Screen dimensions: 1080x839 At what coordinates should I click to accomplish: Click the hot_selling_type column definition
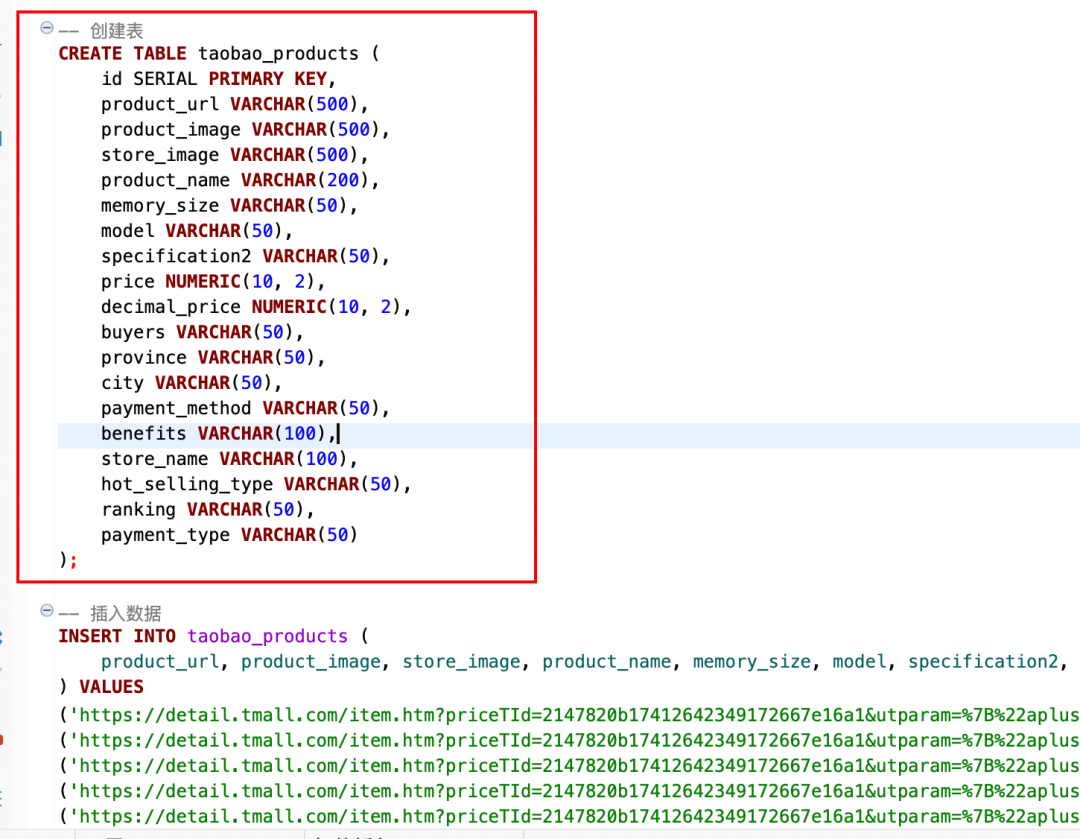(x=256, y=484)
